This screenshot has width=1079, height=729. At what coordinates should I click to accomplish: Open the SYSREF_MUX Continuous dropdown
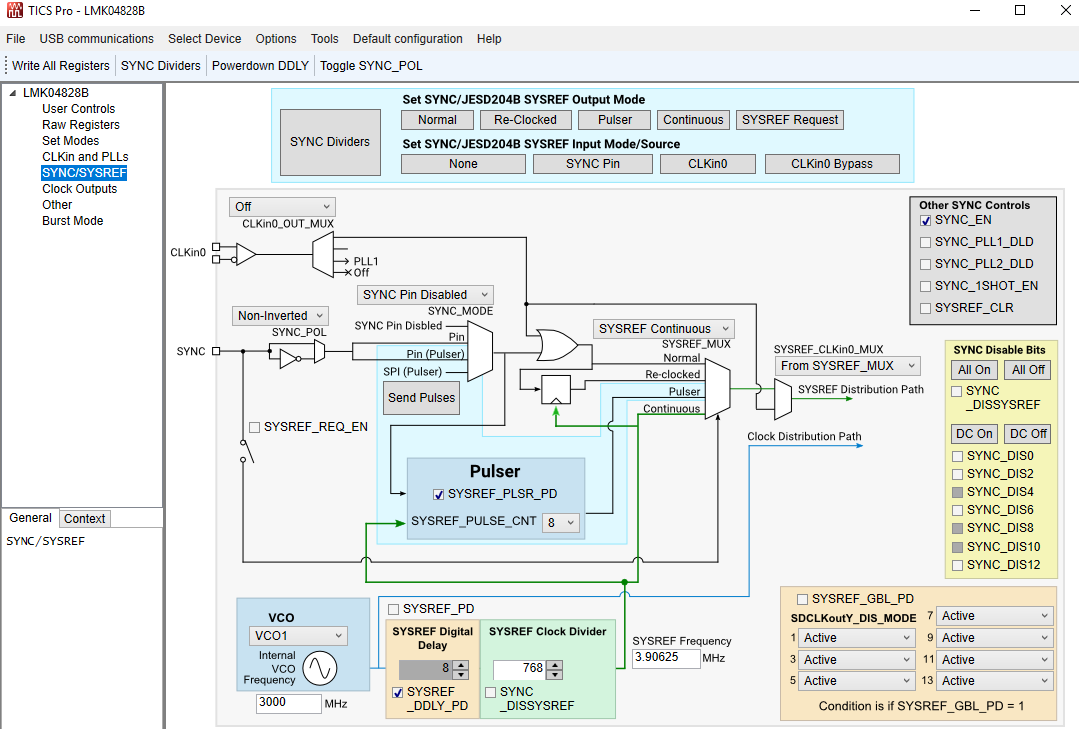point(663,329)
